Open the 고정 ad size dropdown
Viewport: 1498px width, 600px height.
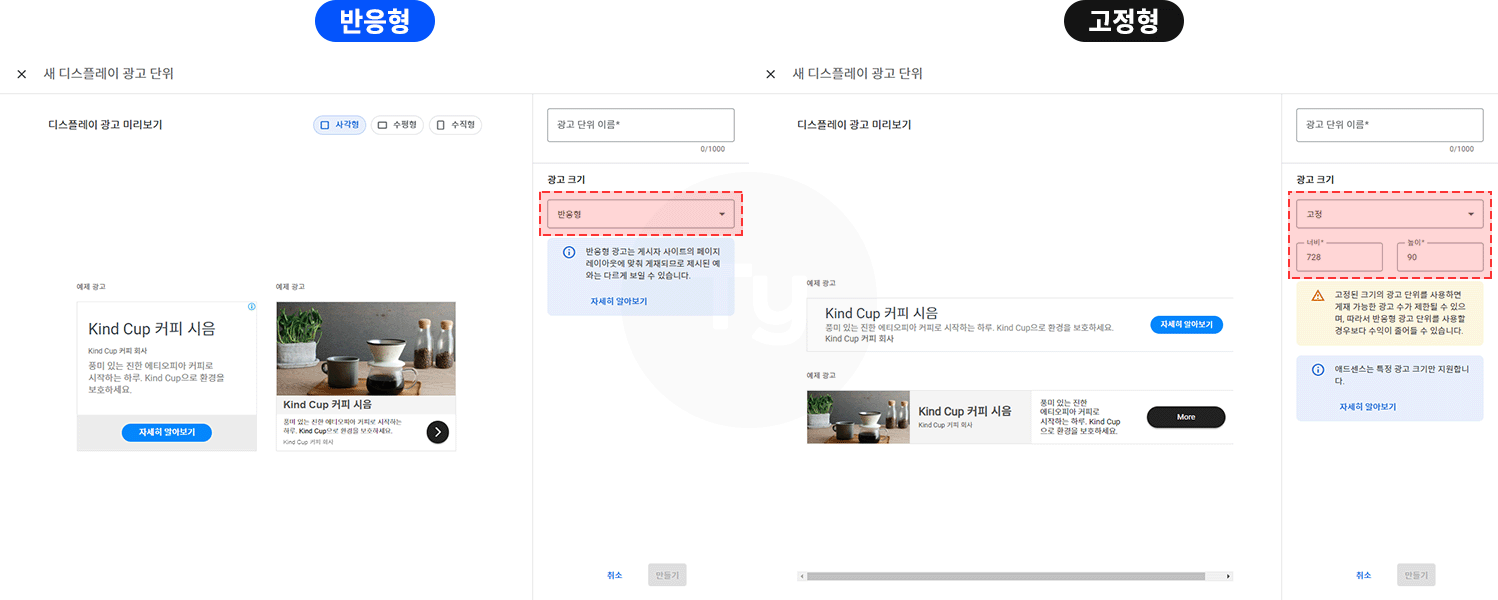point(1390,213)
